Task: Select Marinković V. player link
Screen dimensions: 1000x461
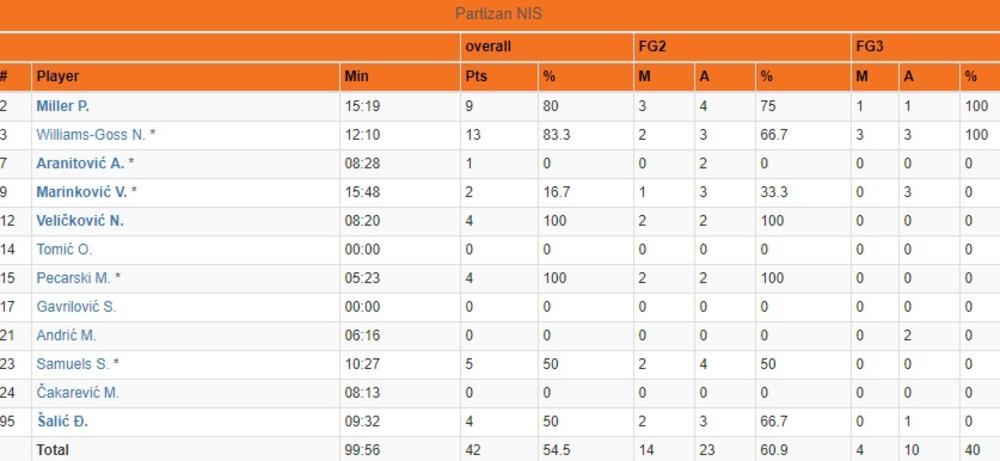Action: pyautogui.click(x=81, y=192)
